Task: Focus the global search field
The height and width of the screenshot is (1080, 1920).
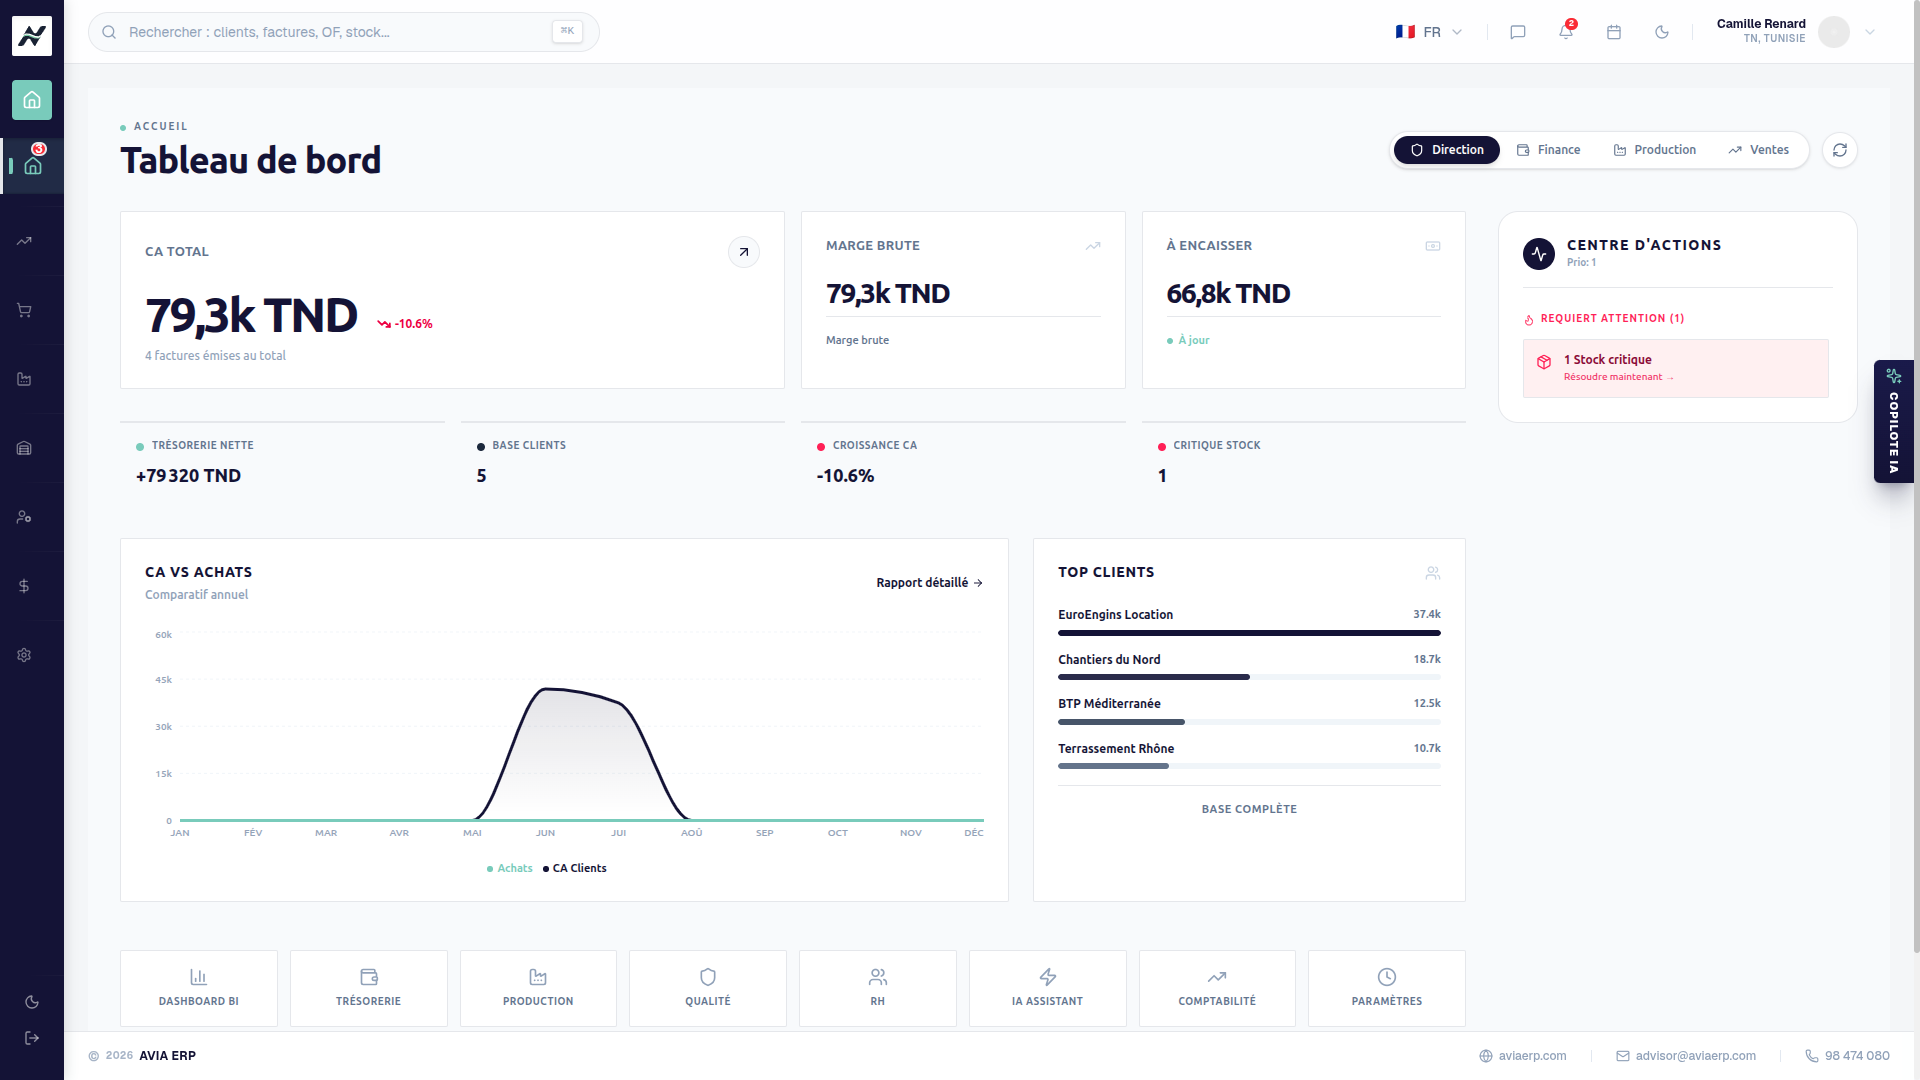Action: pos(344,32)
